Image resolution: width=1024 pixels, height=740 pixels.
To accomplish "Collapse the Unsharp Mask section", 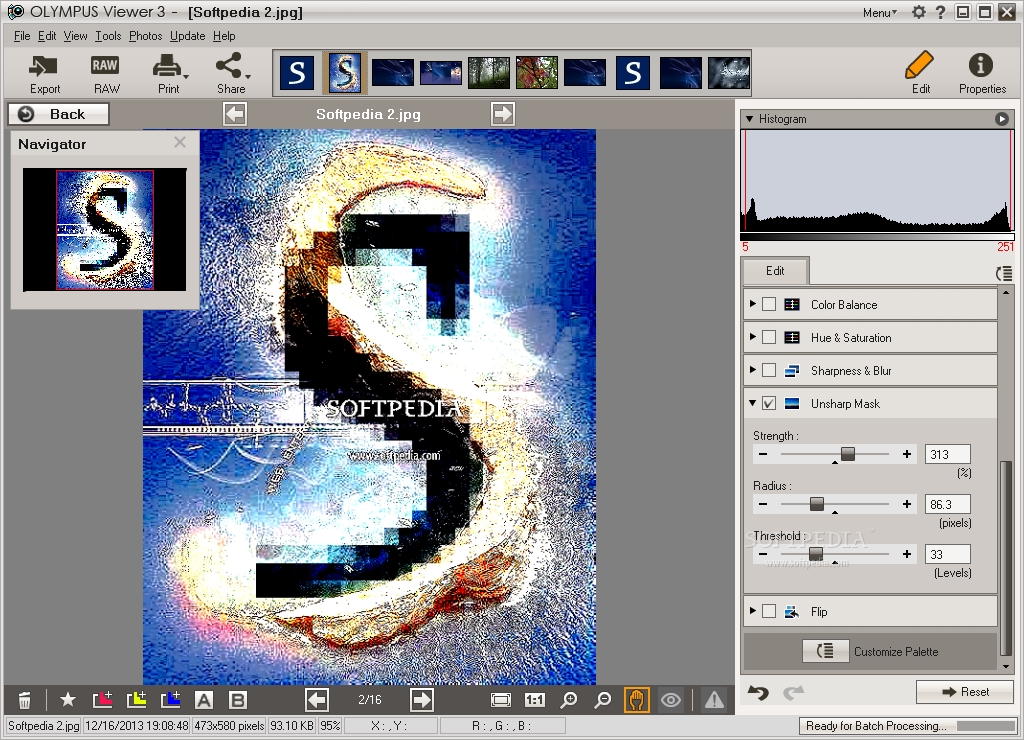I will 752,403.
